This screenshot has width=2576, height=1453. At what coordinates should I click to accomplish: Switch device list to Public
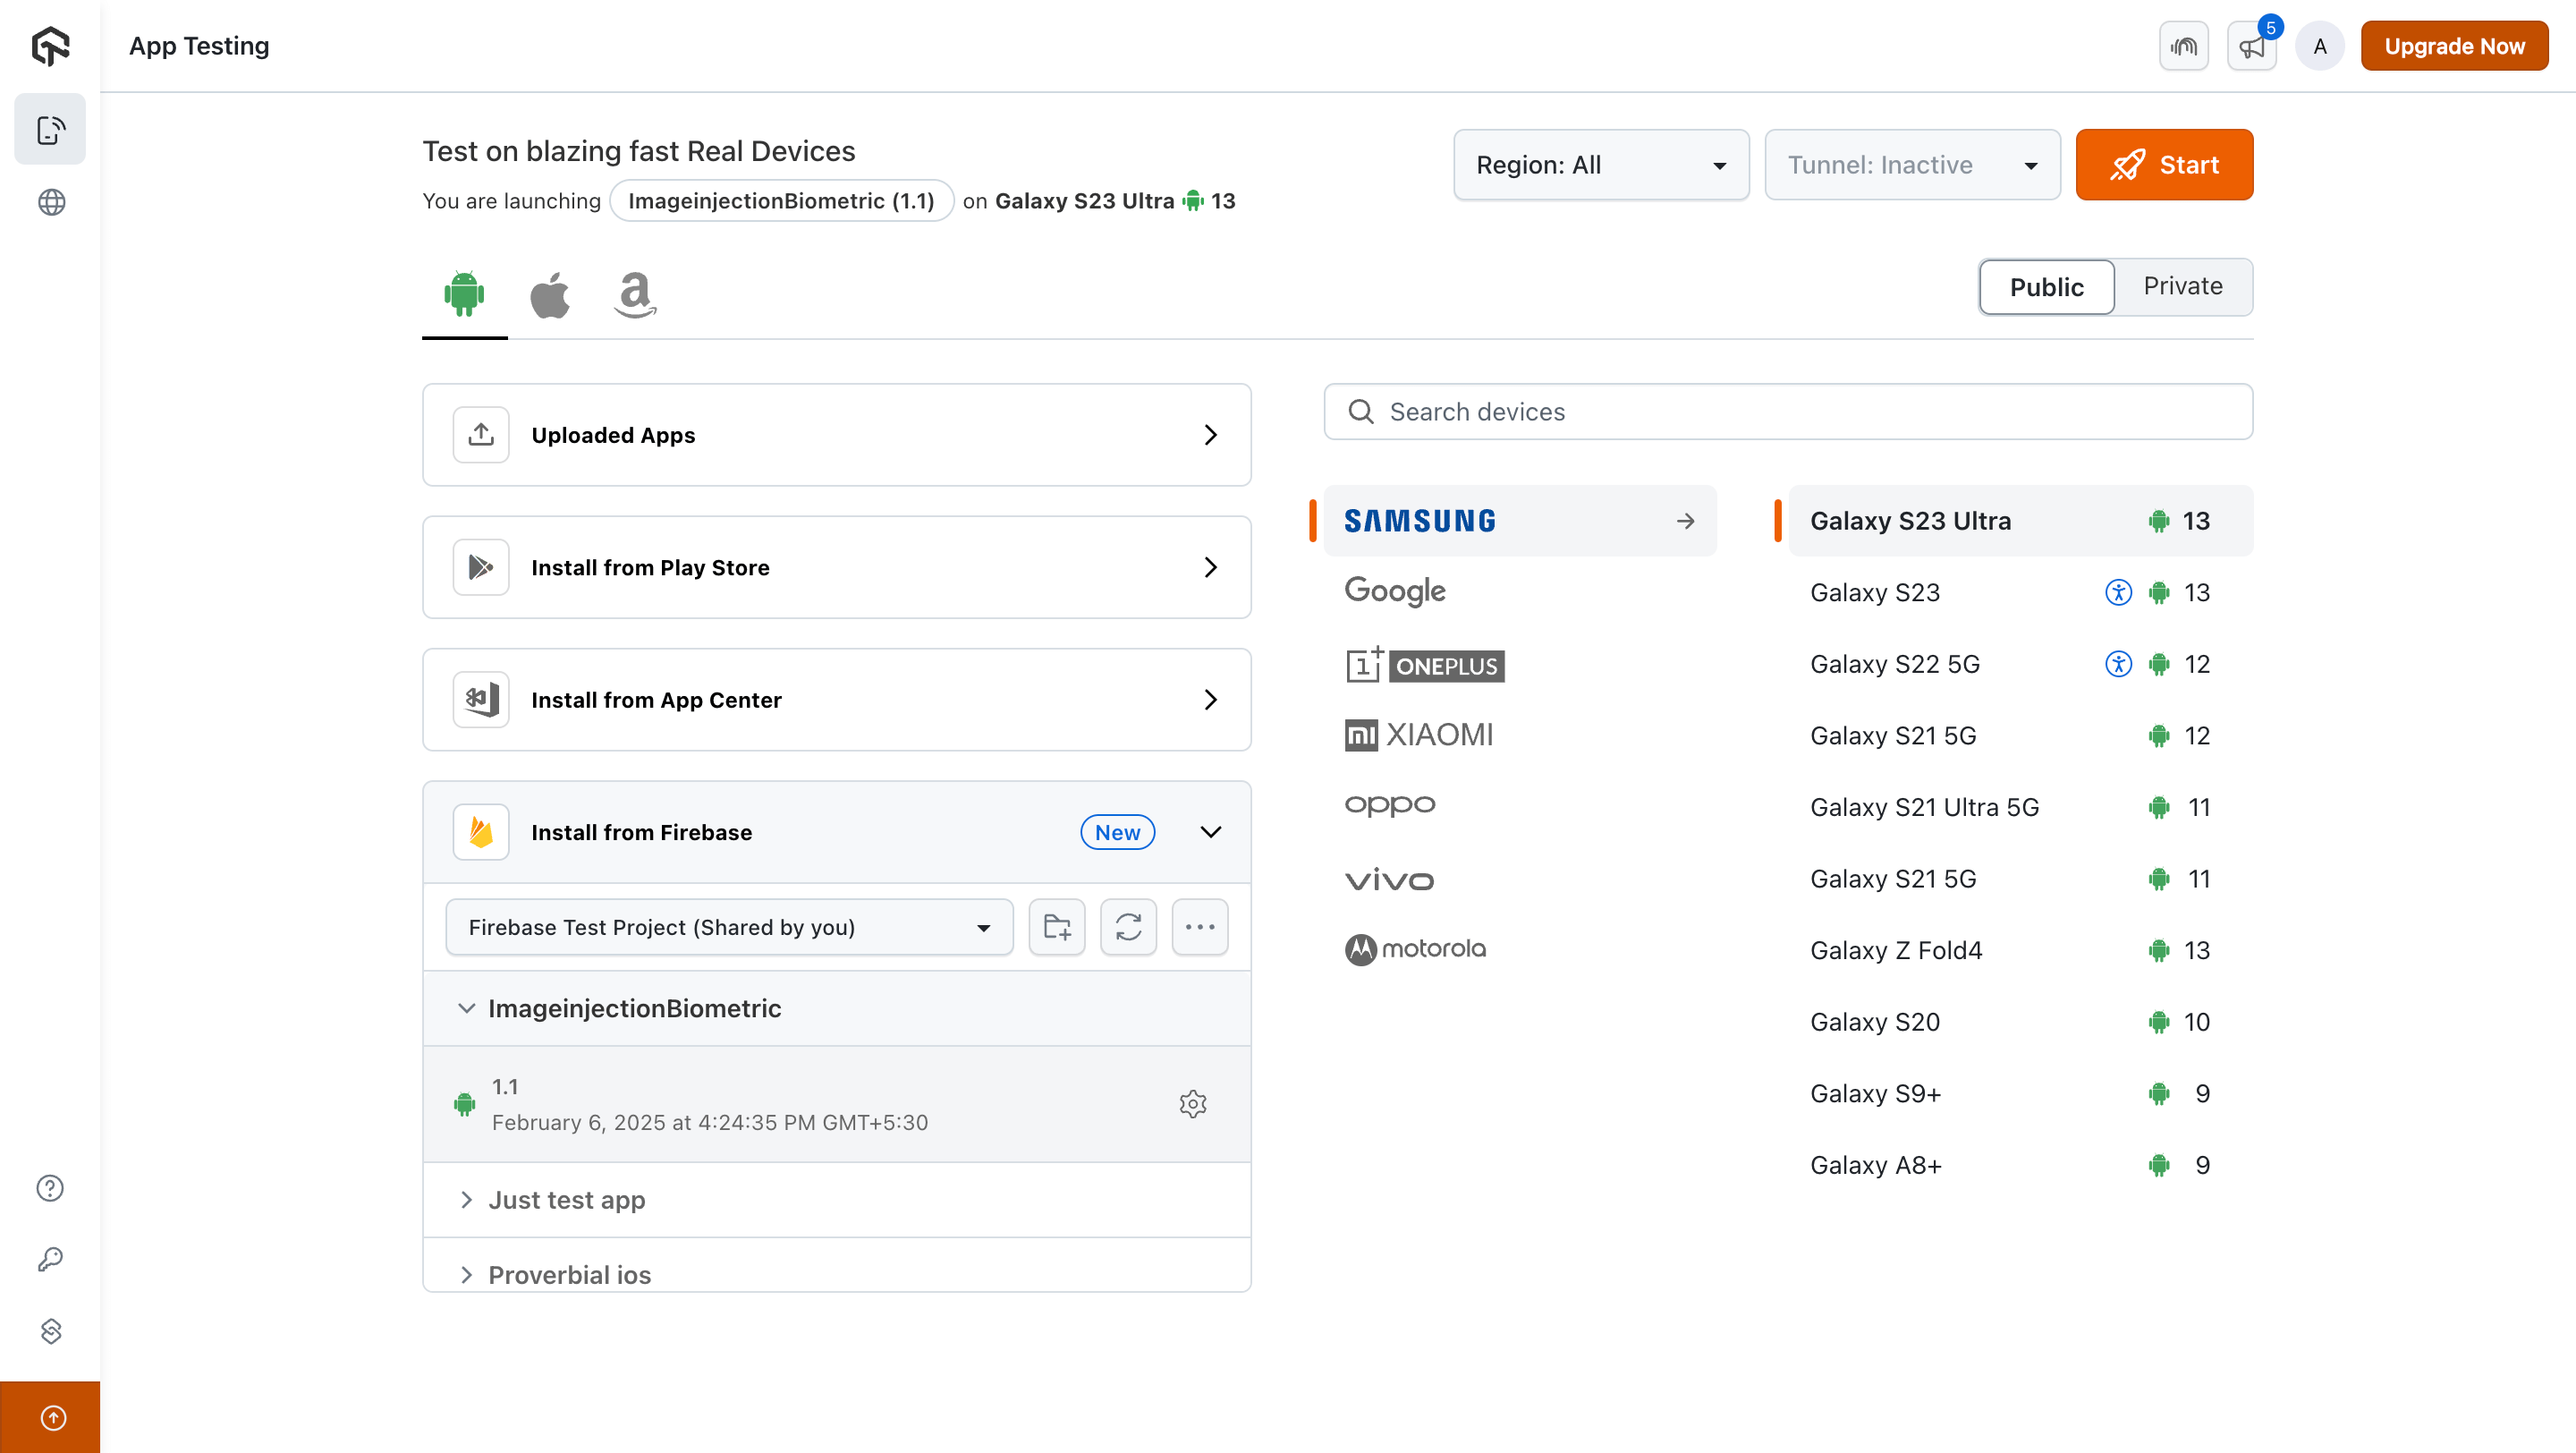click(x=2046, y=287)
